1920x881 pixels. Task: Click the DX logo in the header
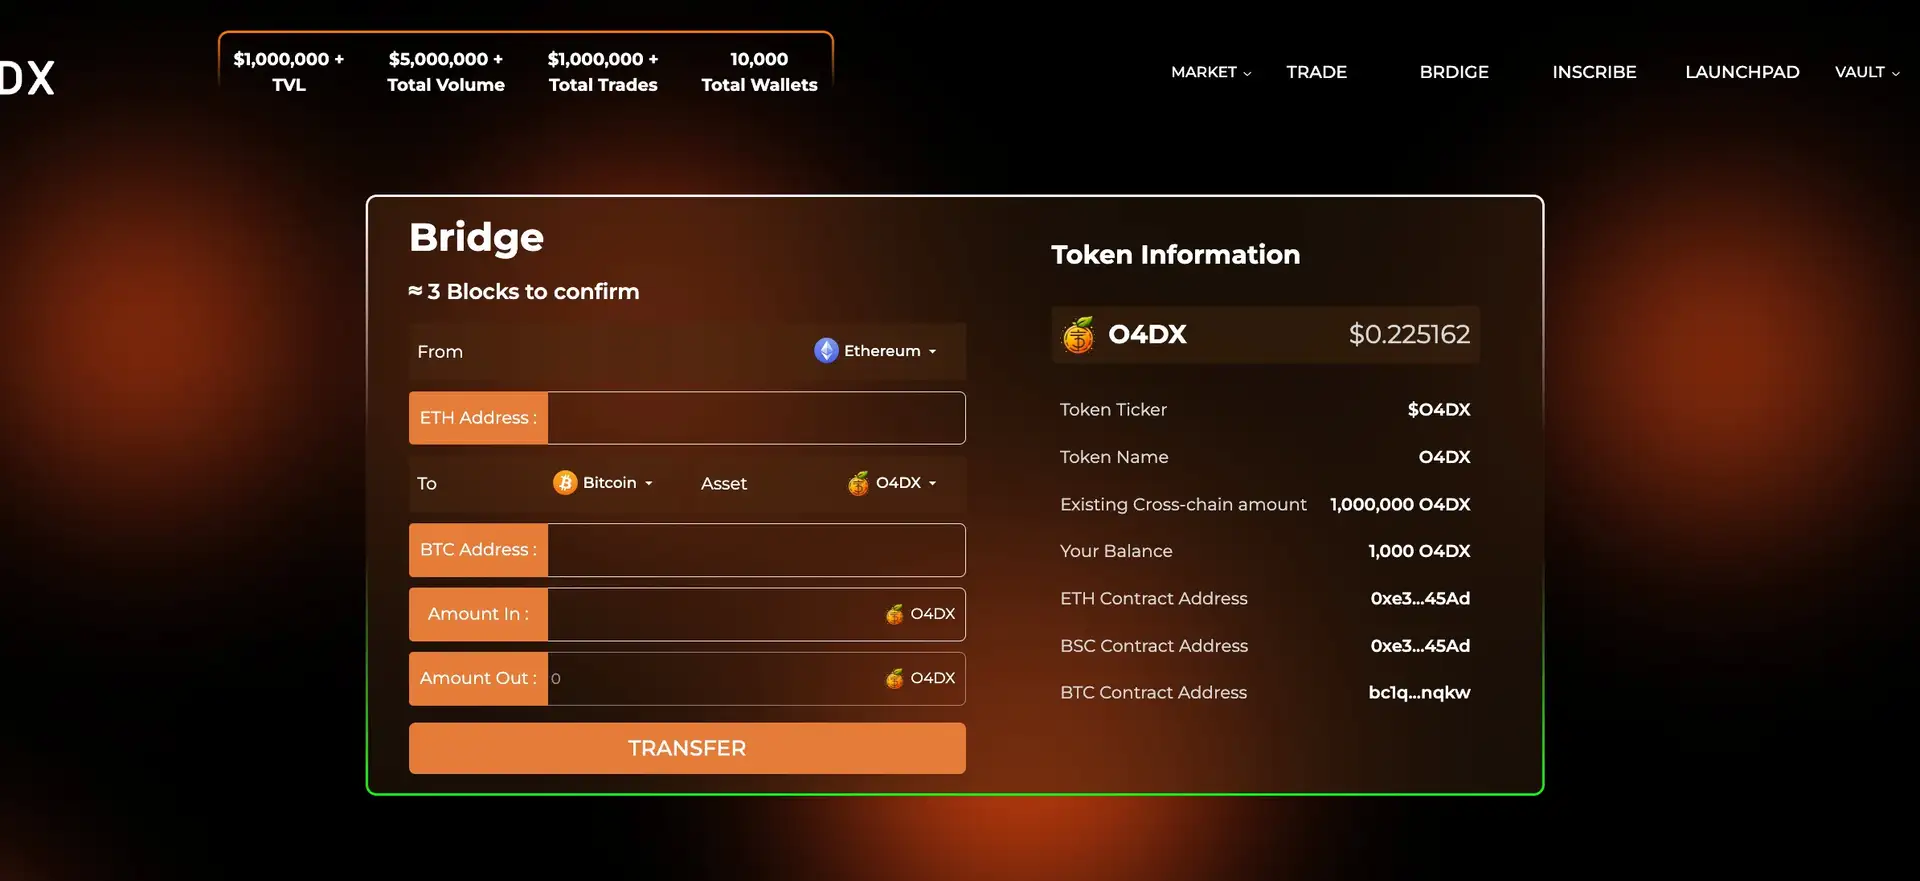(28, 78)
